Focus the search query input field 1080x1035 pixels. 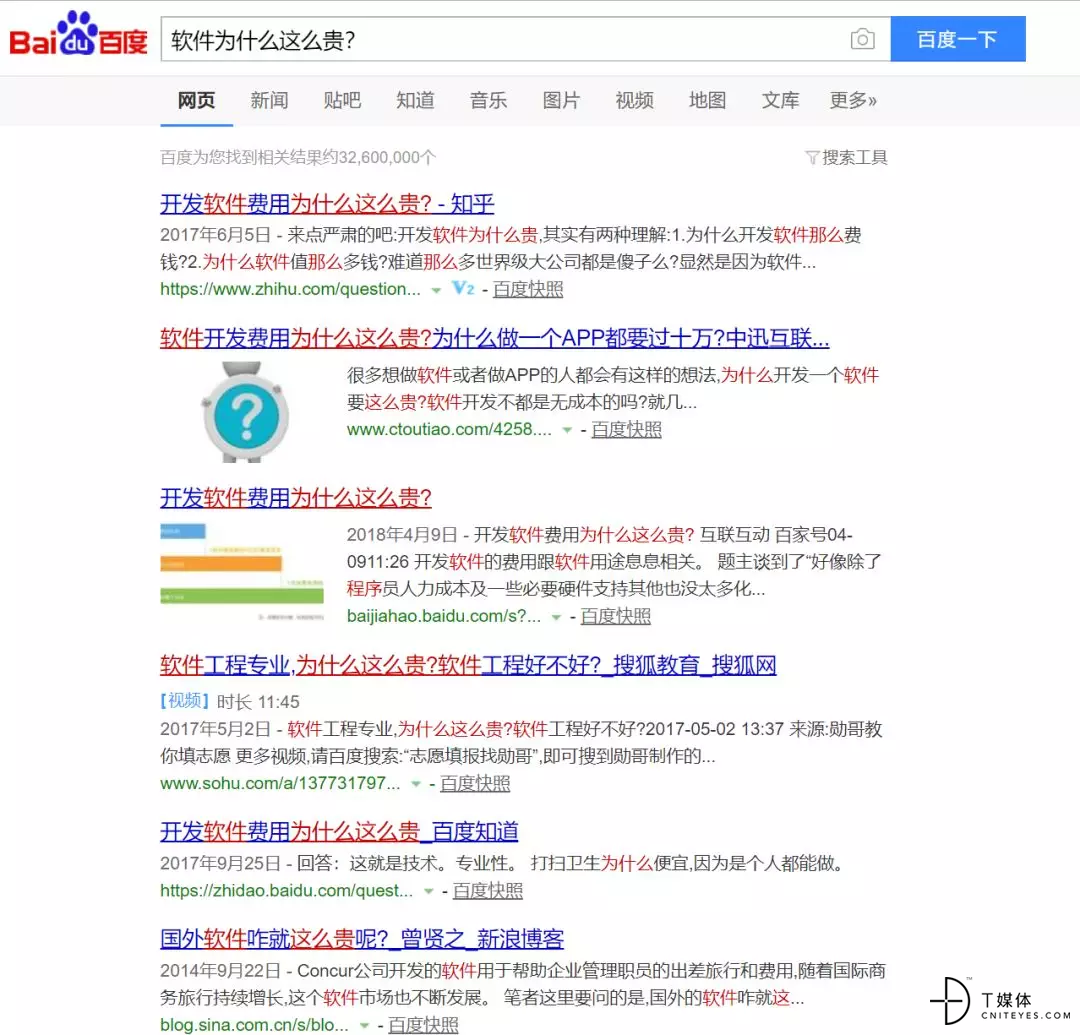pos(526,39)
